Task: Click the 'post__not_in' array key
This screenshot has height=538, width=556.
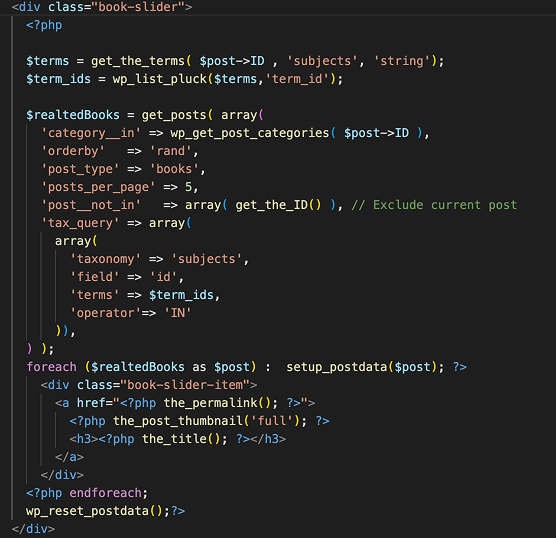Action: click(91, 205)
